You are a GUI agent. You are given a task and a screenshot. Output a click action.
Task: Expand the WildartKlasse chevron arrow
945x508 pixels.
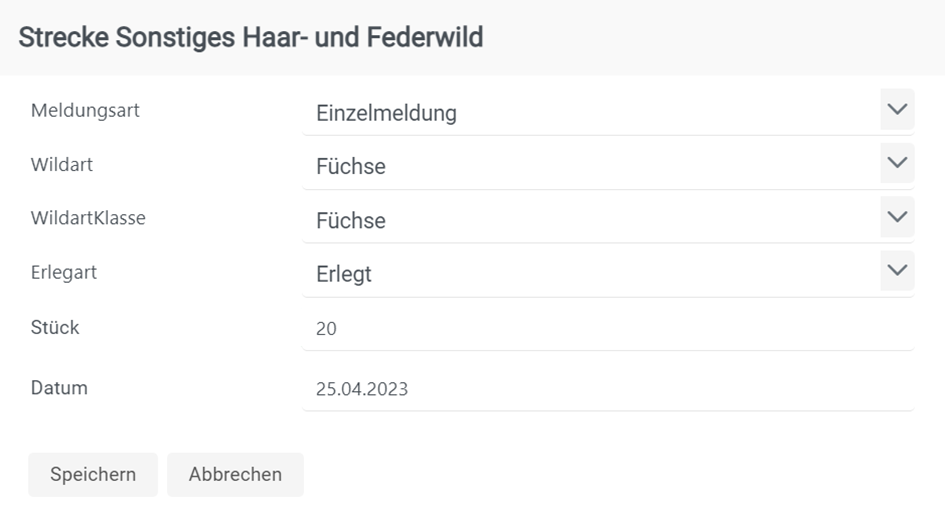click(x=897, y=217)
